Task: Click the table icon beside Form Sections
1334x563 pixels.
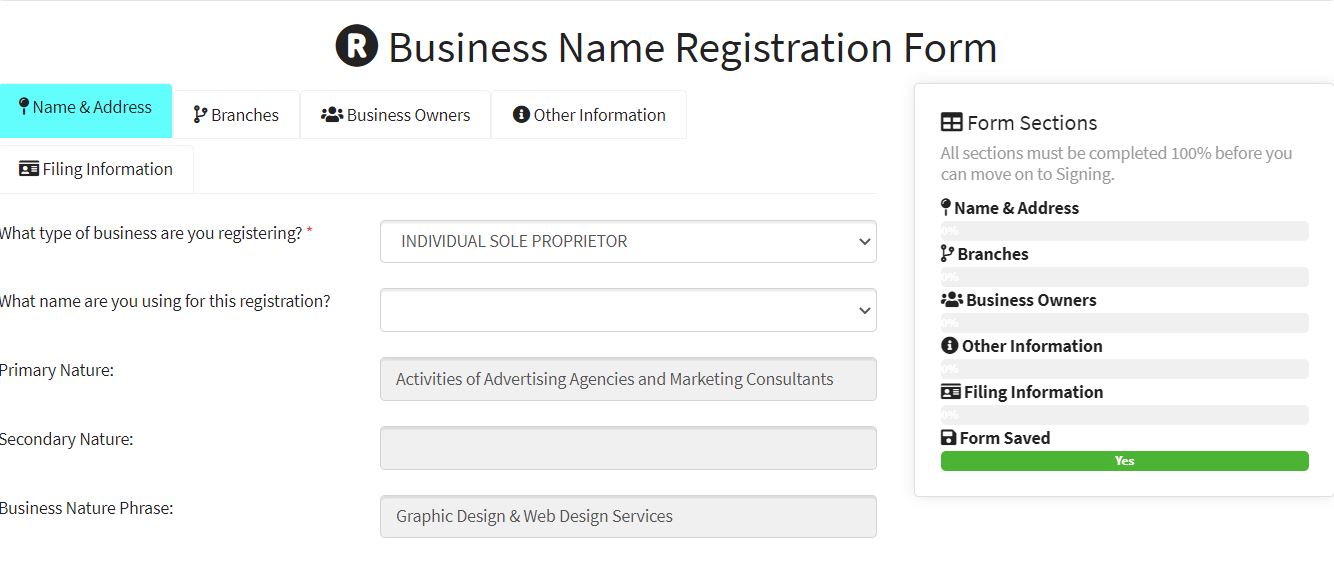Action: [x=952, y=123]
